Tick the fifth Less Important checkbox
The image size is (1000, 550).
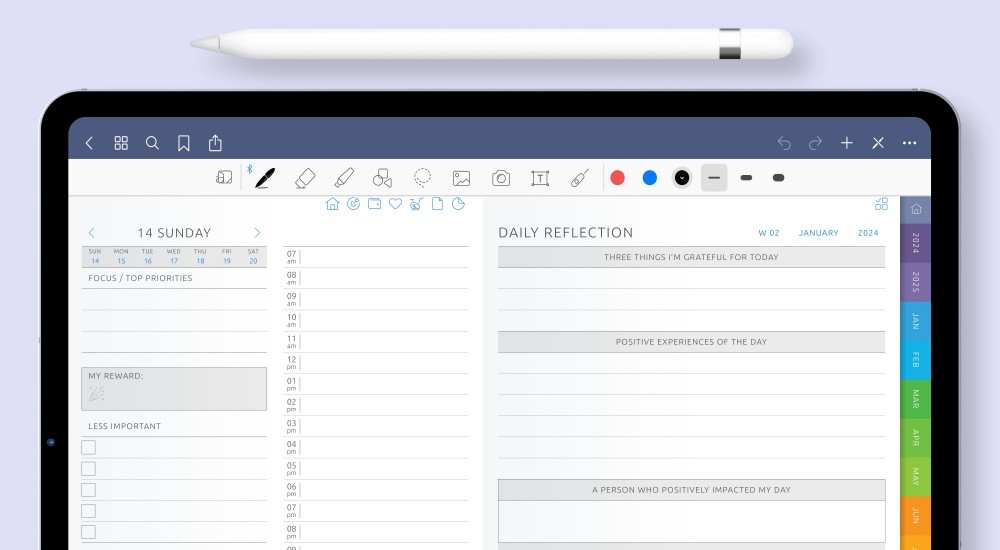click(89, 531)
